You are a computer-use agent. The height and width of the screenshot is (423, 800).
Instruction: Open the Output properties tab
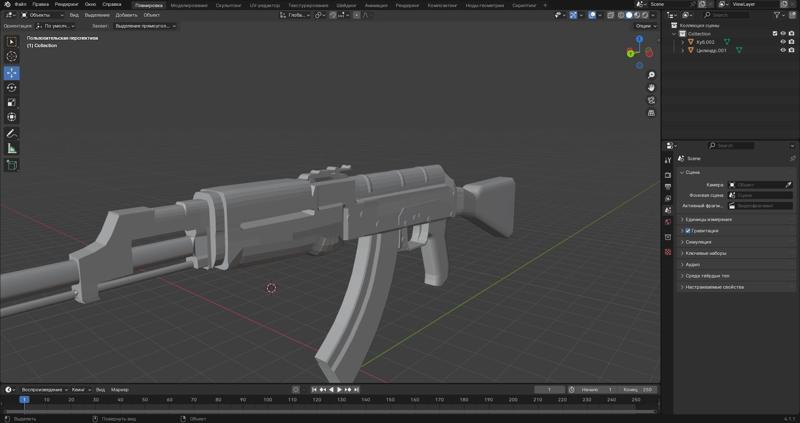pyautogui.click(x=668, y=187)
